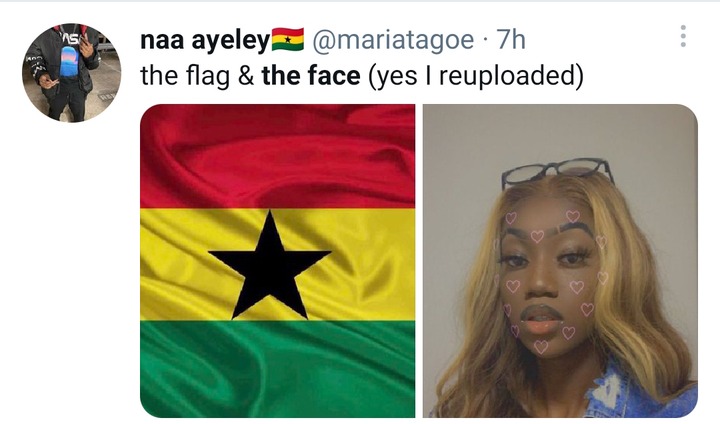Click the glasses on the woman's head
720x424 pixels.
click(x=558, y=172)
